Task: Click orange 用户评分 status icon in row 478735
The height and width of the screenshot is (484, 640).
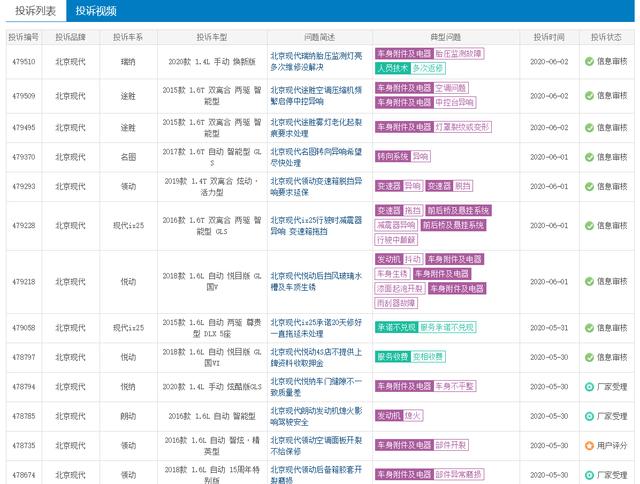Action: 589,446
